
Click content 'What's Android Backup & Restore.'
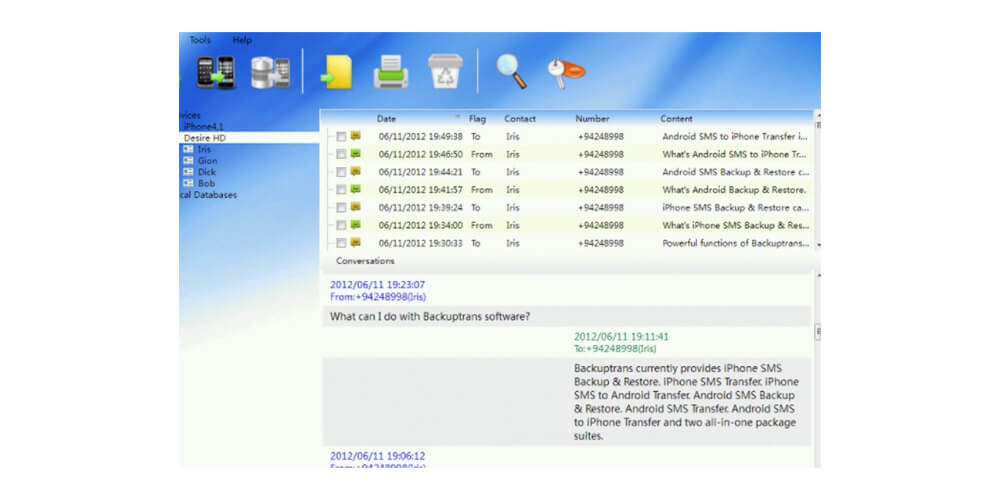pyautogui.click(x=734, y=190)
